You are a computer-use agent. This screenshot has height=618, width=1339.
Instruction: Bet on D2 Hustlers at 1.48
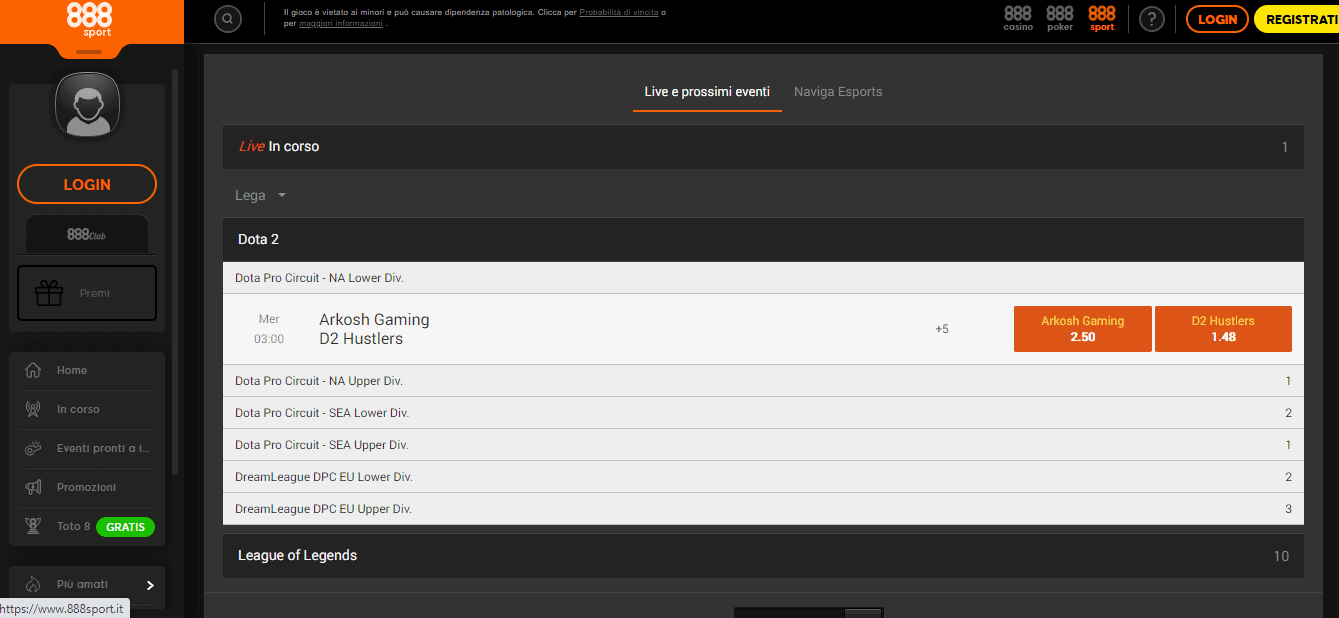click(1223, 329)
